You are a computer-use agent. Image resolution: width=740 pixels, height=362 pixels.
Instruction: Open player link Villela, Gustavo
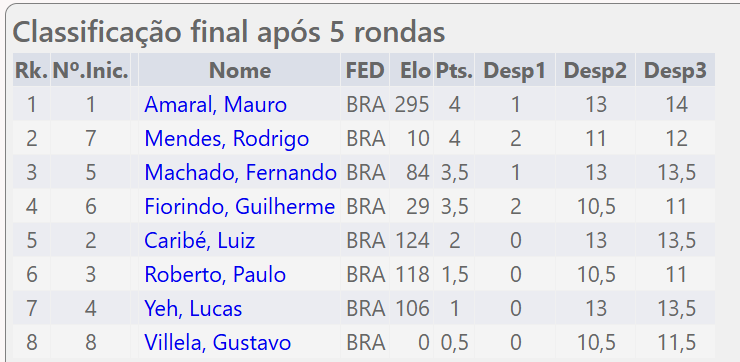pyautogui.click(x=218, y=343)
